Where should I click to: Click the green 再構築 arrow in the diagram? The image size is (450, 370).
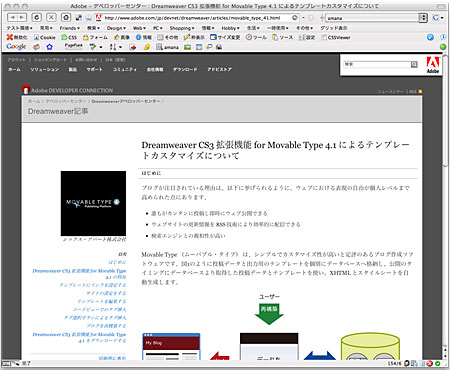coord(269,314)
